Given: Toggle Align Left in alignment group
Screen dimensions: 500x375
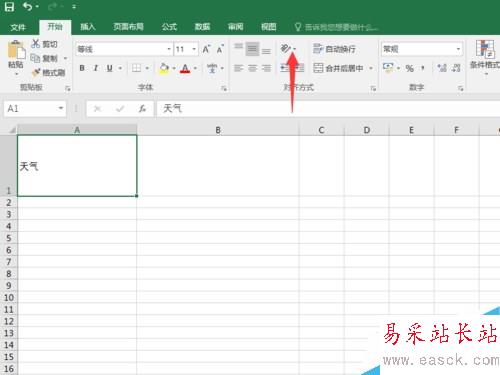Looking at the screenshot, I should point(238,68).
